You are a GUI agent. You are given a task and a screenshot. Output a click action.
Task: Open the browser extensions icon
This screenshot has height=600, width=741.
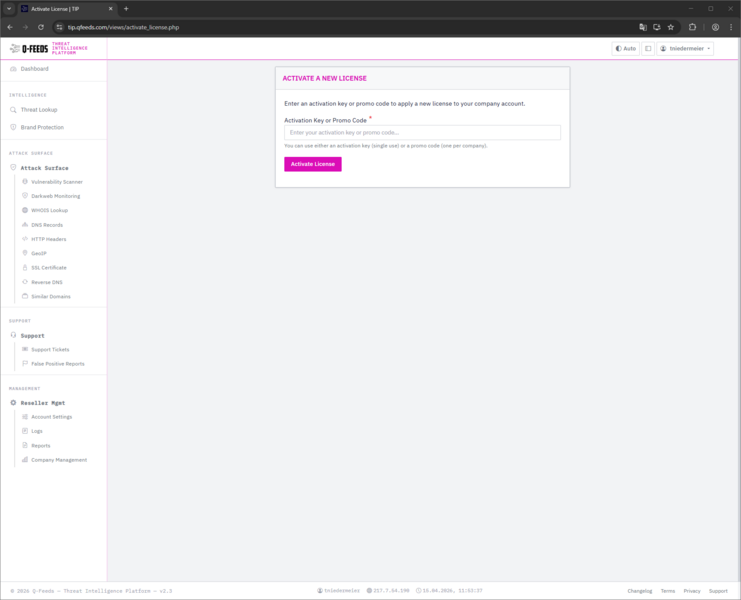692,27
